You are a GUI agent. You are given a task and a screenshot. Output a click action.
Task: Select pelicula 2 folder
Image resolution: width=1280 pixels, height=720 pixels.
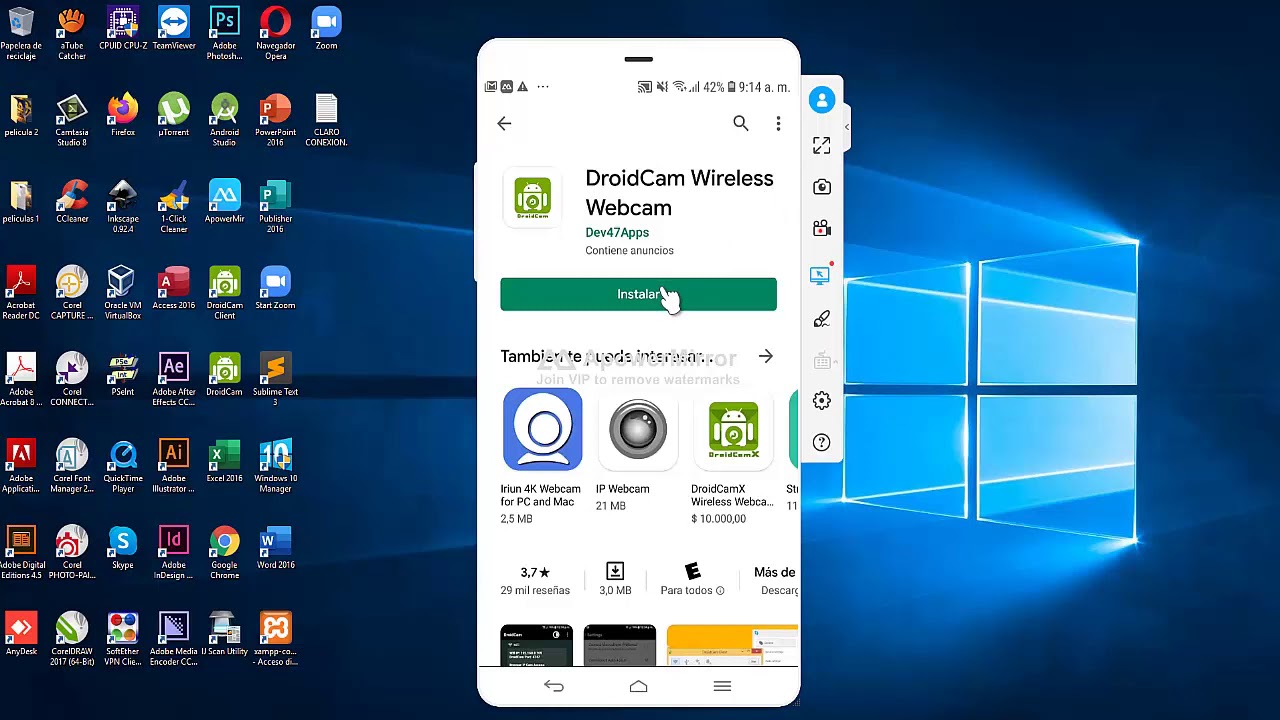pos(21,116)
